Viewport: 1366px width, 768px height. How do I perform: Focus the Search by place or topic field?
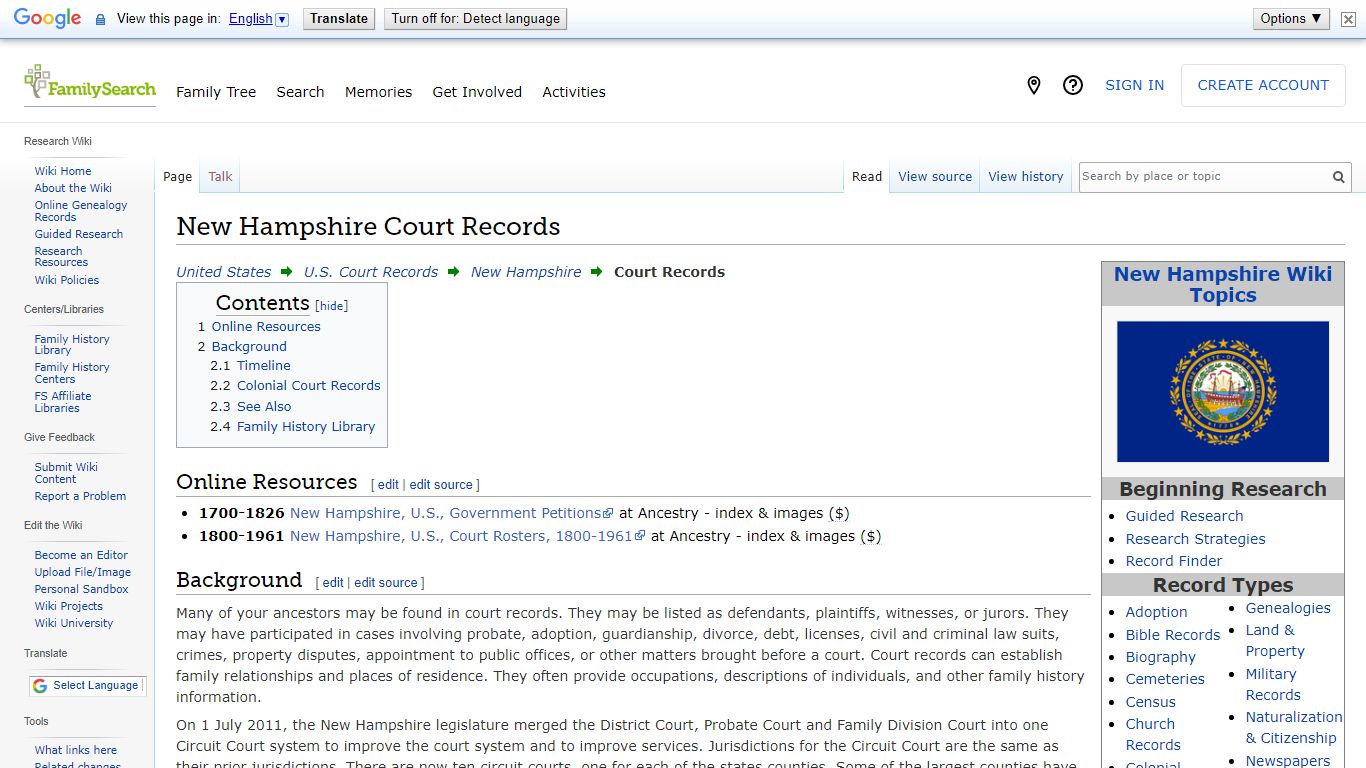click(x=1203, y=177)
